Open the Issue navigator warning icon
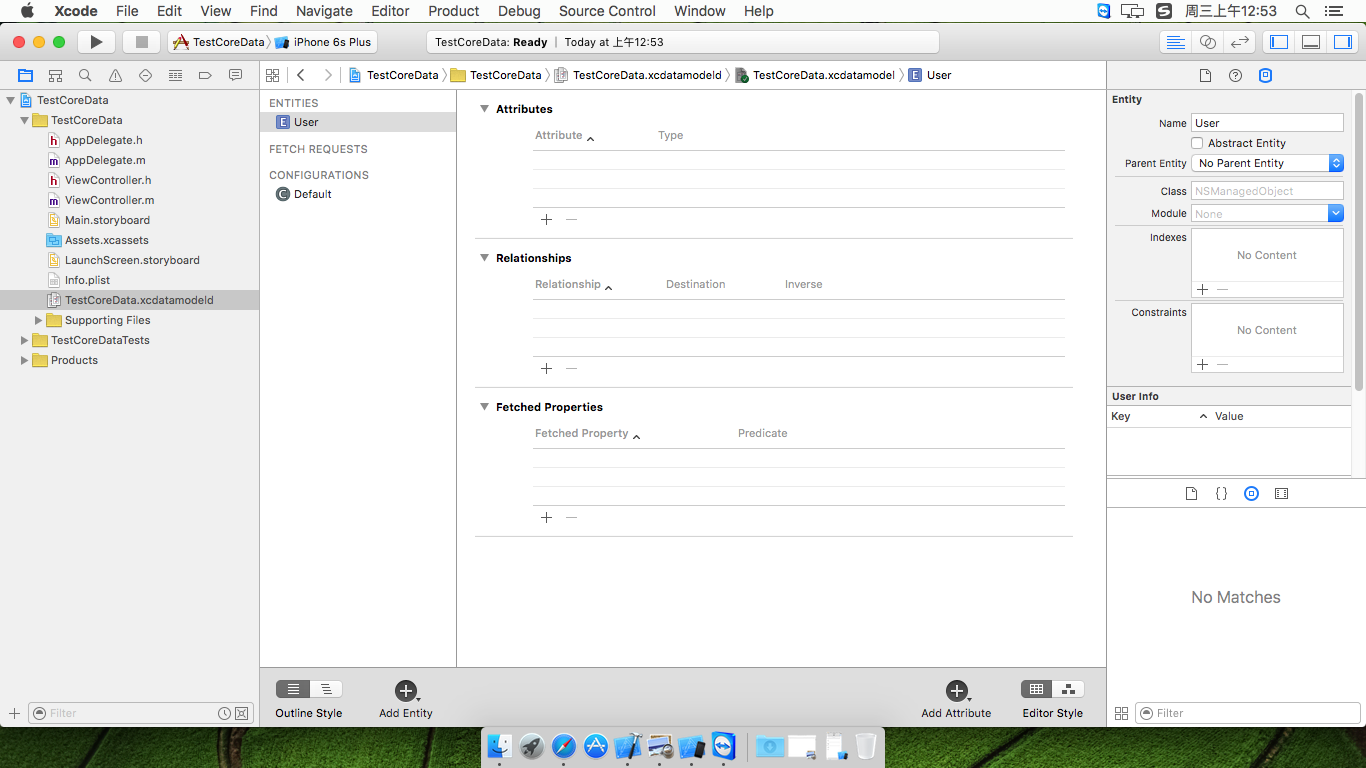Image resolution: width=1366 pixels, height=768 pixels. pyautogui.click(x=115, y=75)
